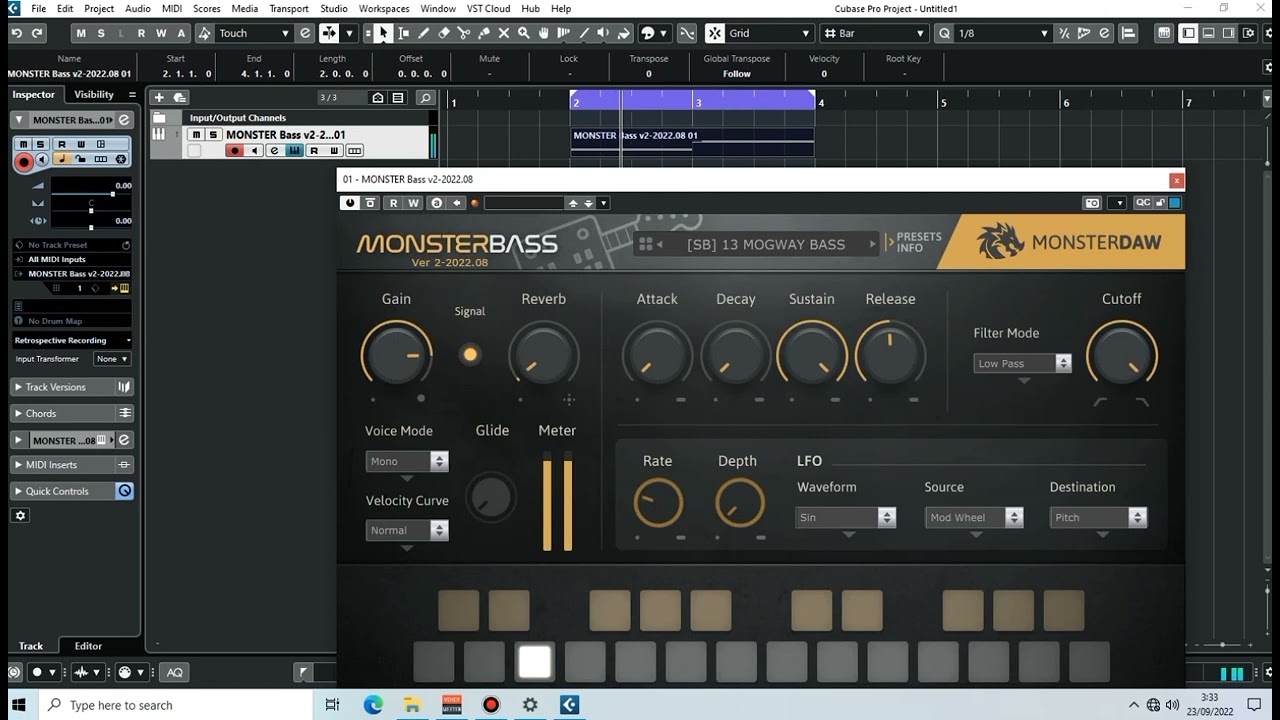
Task: Select the Split scissors tool
Action: tap(464, 33)
